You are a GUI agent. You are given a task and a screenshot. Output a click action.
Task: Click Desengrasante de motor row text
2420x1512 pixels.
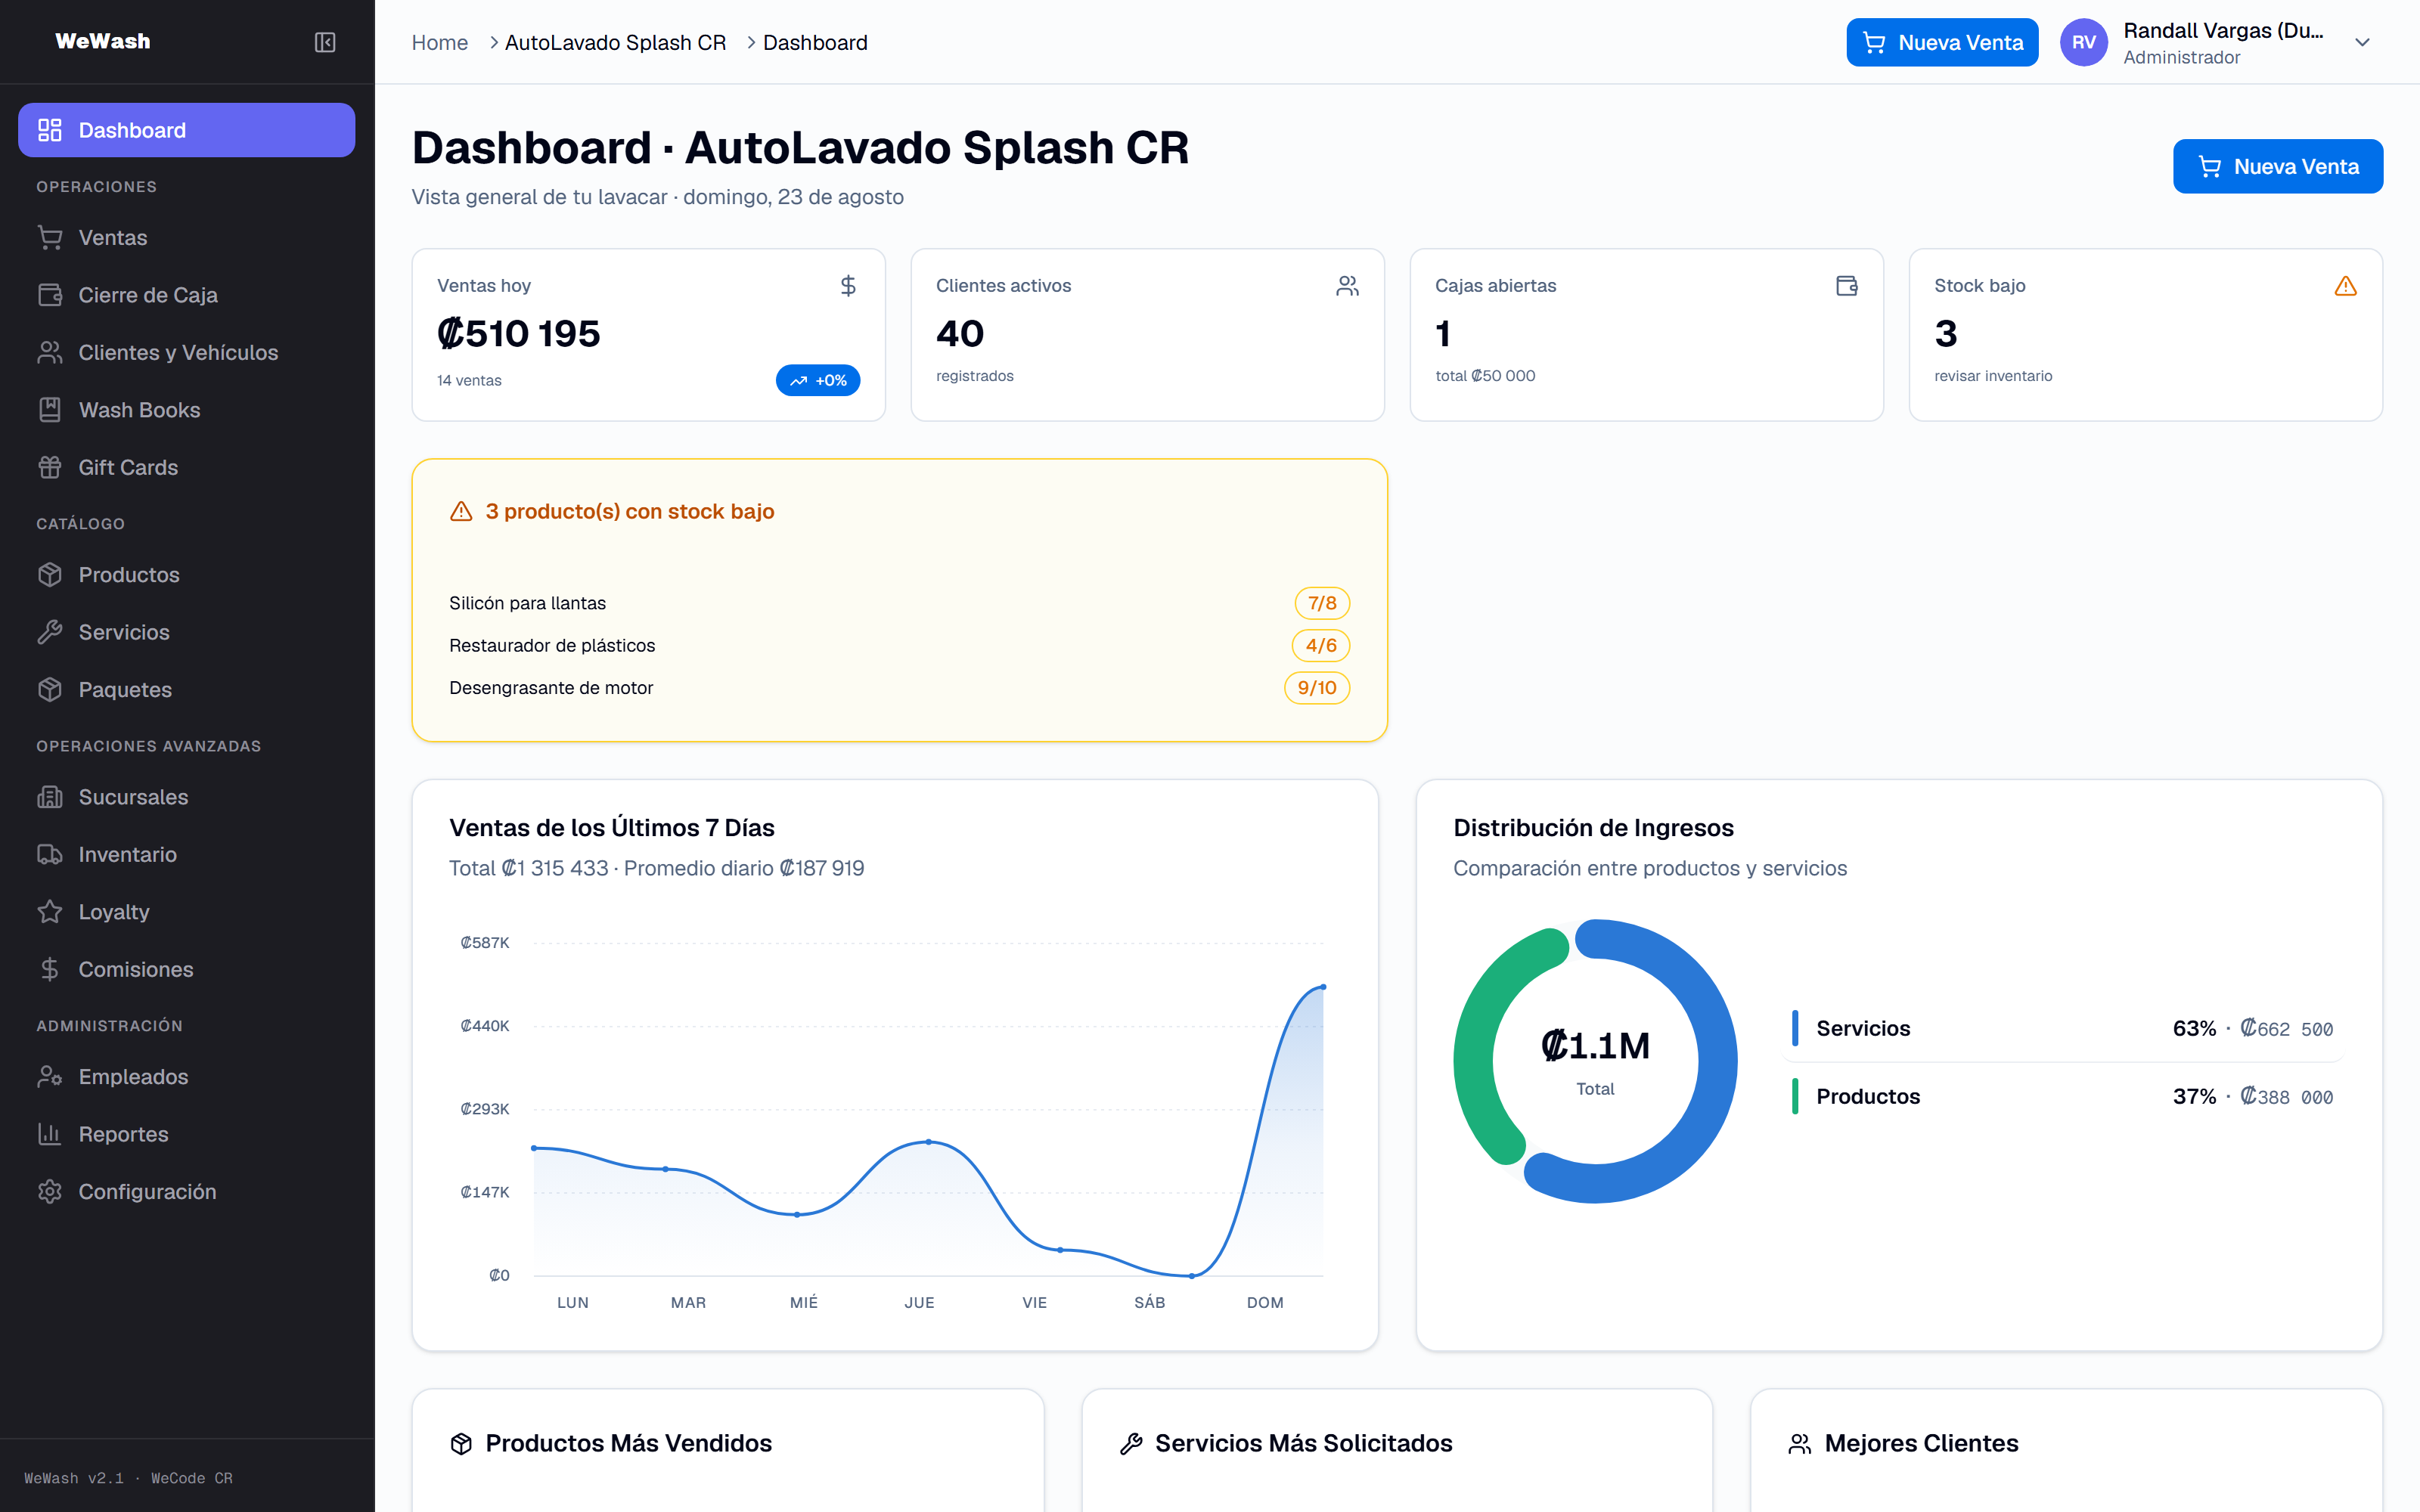551,687
